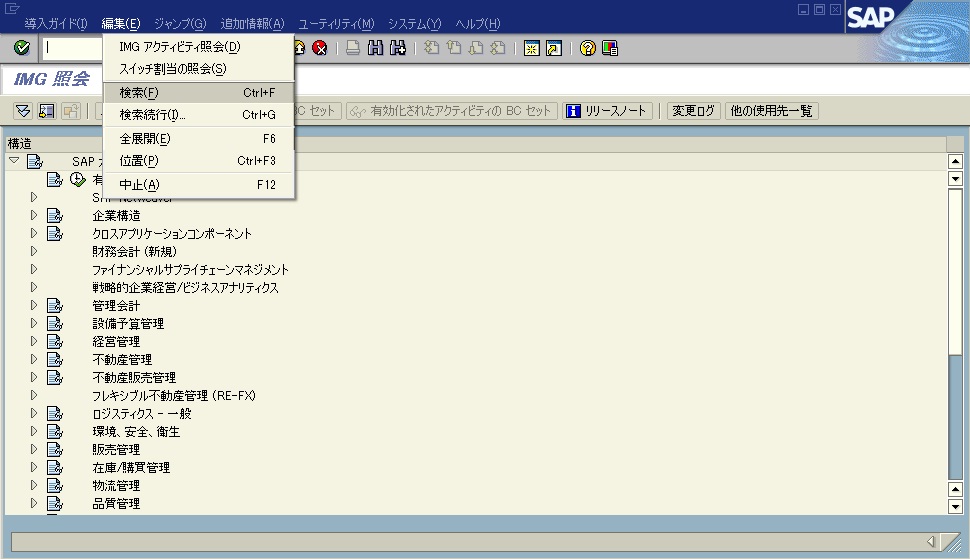Expand the 管理会計 tree node
The image size is (970, 559).
pos(34,306)
